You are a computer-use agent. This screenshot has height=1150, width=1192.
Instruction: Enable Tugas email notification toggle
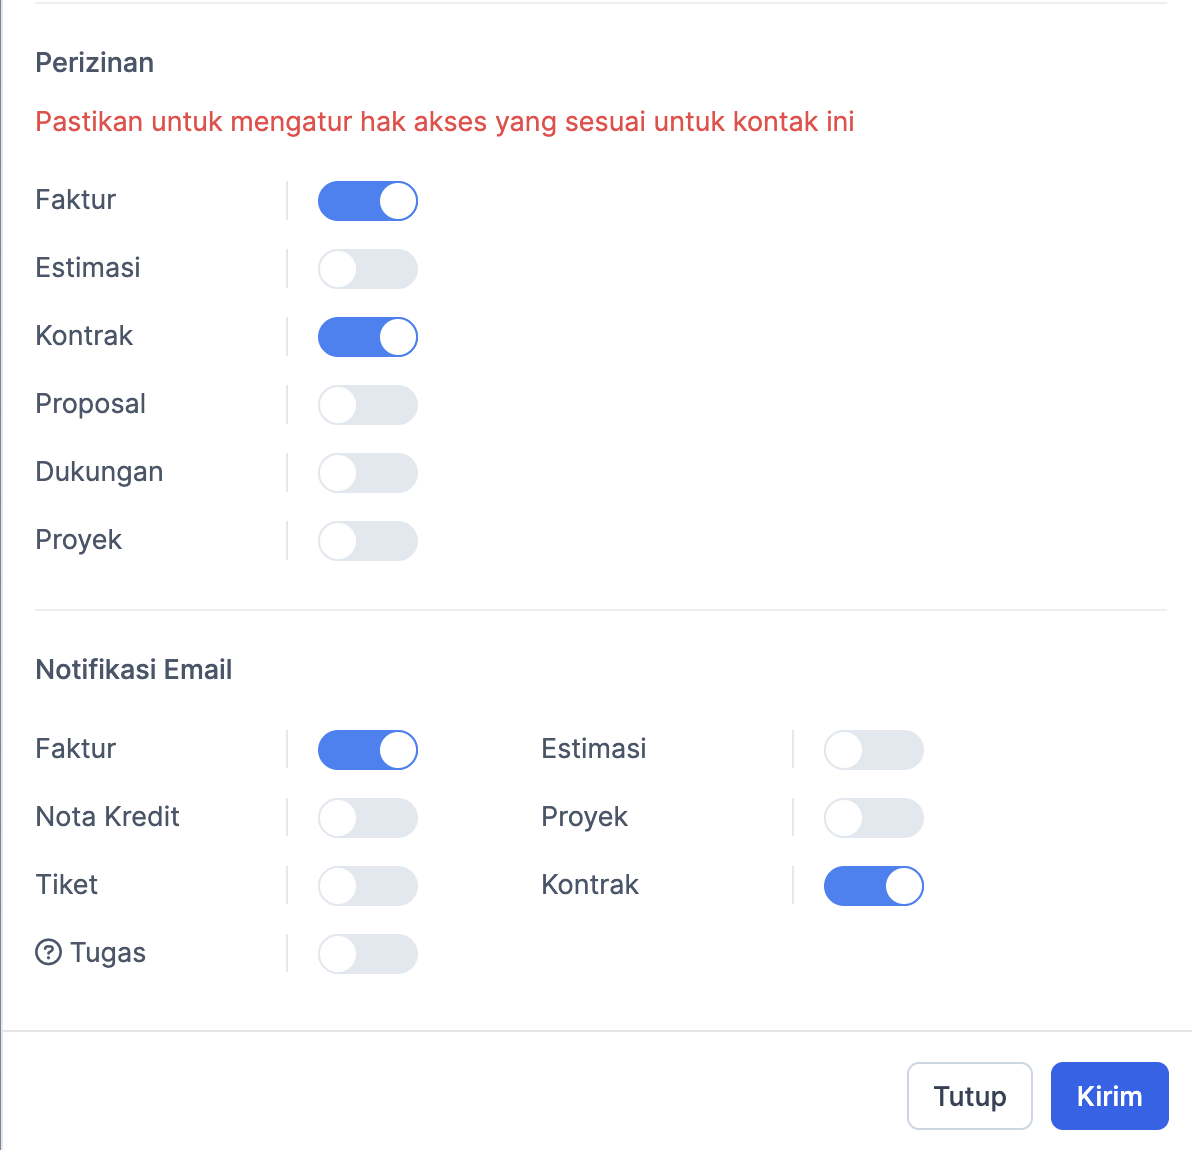368,954
